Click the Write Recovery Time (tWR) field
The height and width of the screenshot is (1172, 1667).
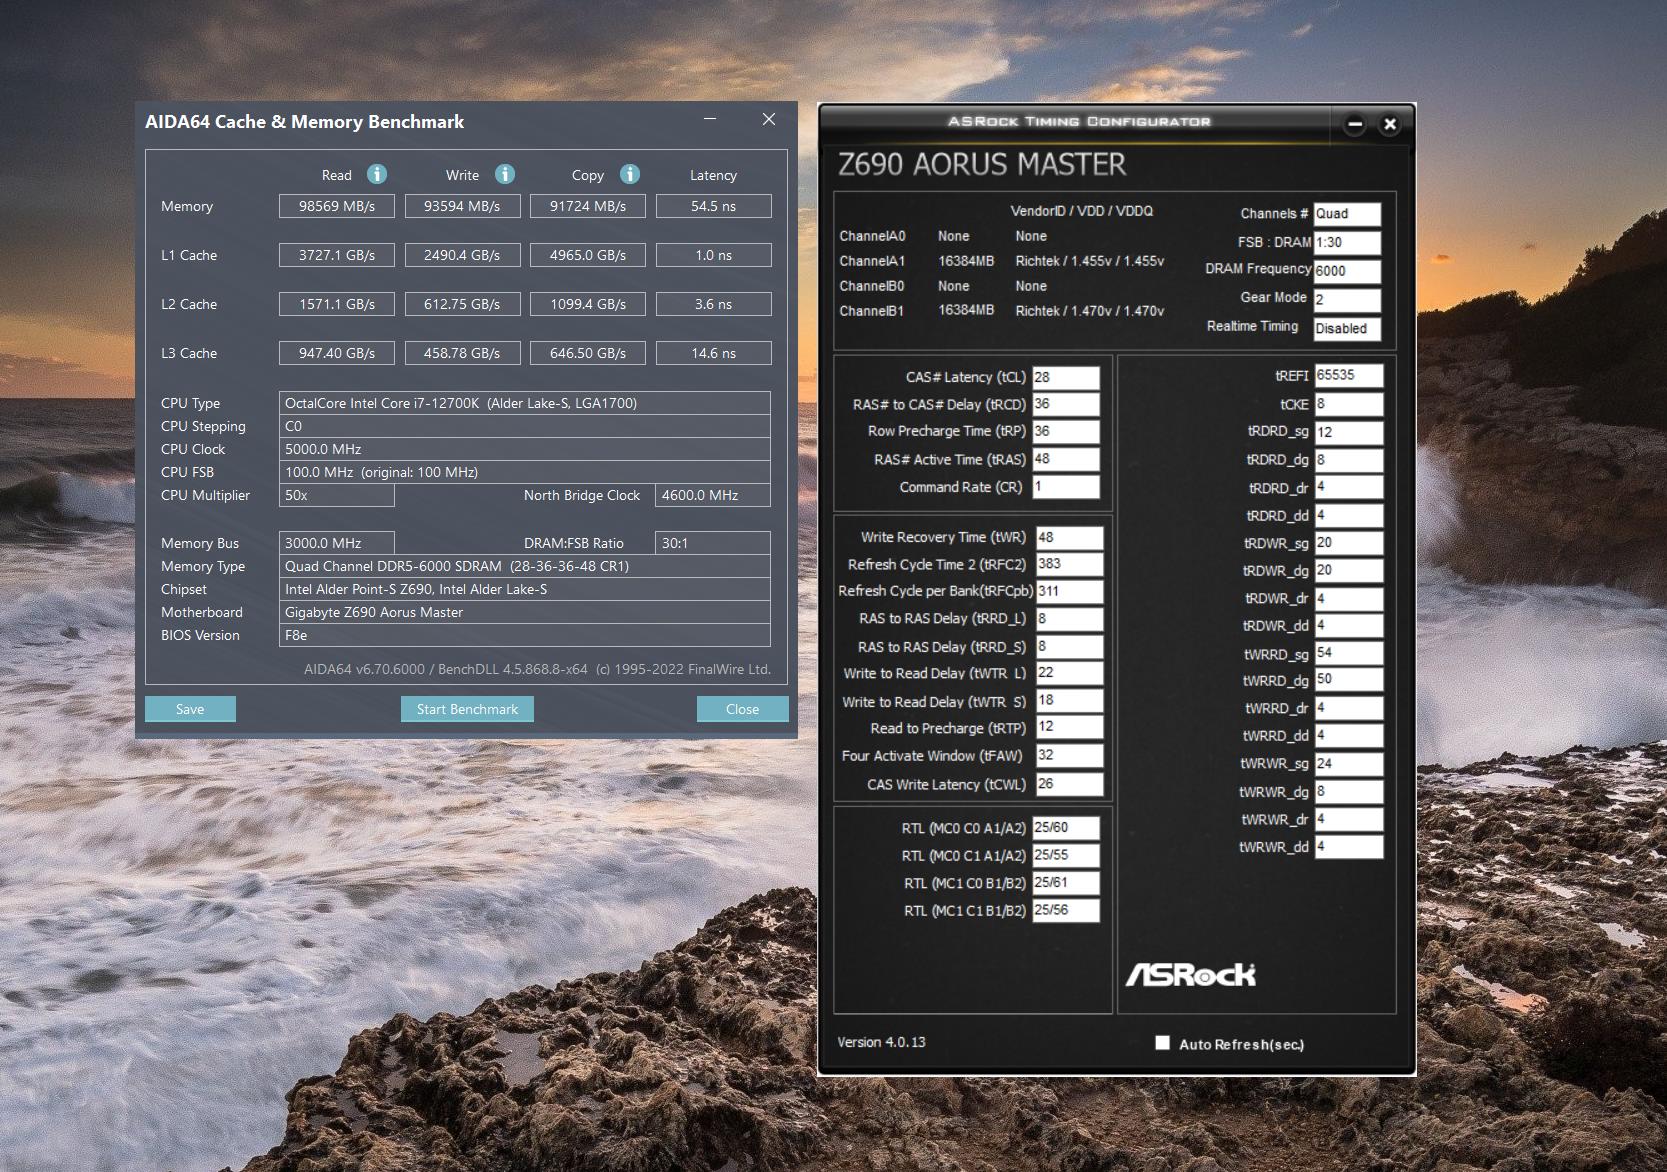(1069, 537)
